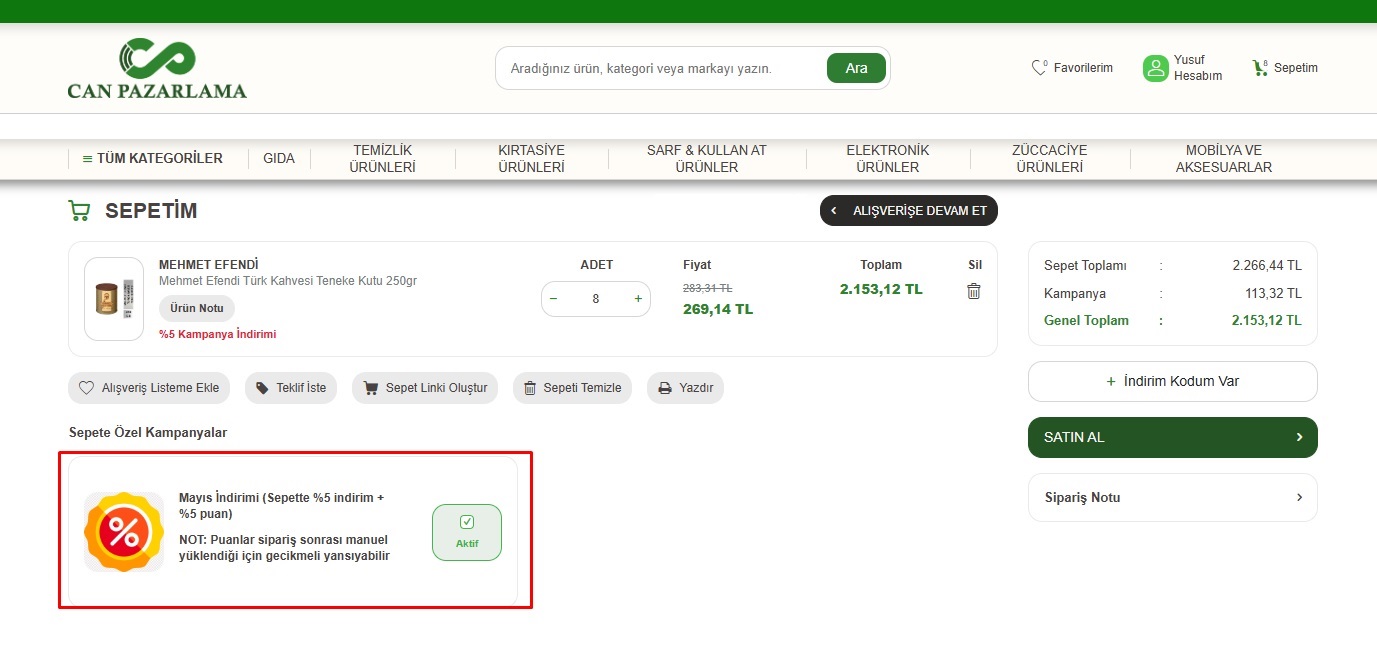Click the Sepetim cart icon in header
The height and width of the screenshot is (671, 1377).
[1260, 68]
